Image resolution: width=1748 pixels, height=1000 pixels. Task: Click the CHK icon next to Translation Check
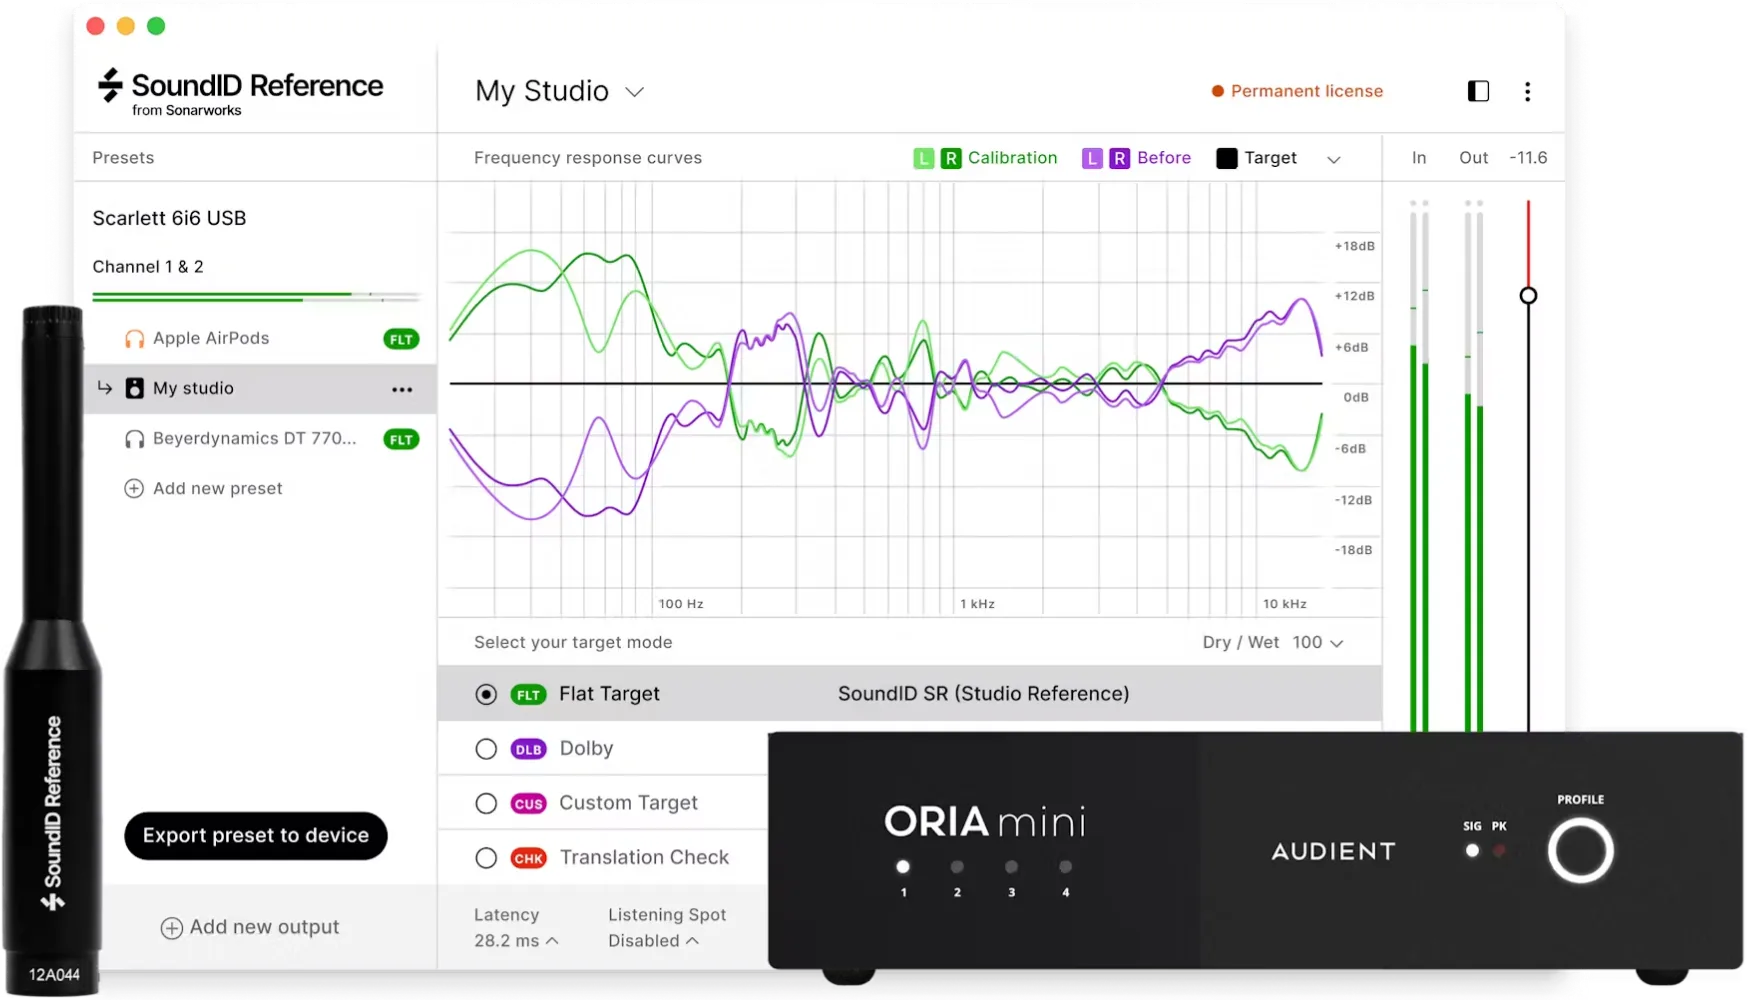[x=528, y=858]
